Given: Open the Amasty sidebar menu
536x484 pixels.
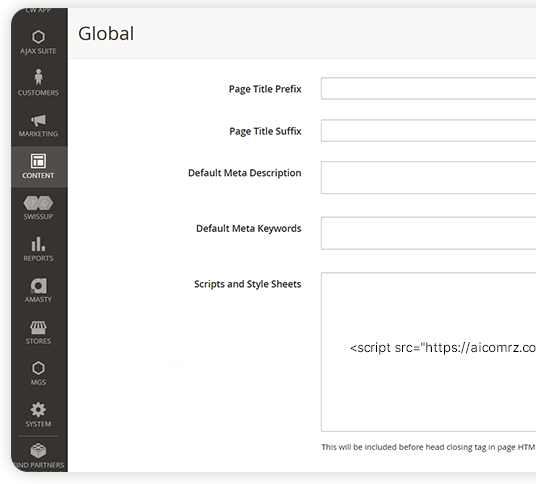Looking at the screenshot, I should point(39,291).
